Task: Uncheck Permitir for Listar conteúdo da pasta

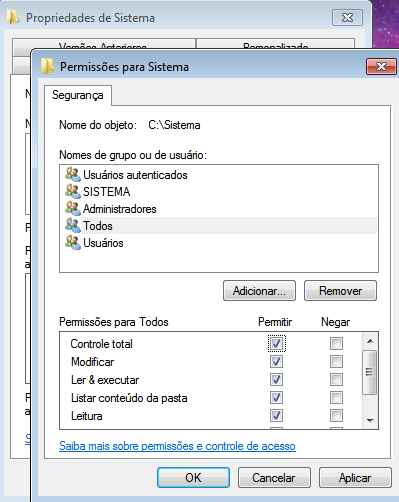Action: (x=276, y=397)
